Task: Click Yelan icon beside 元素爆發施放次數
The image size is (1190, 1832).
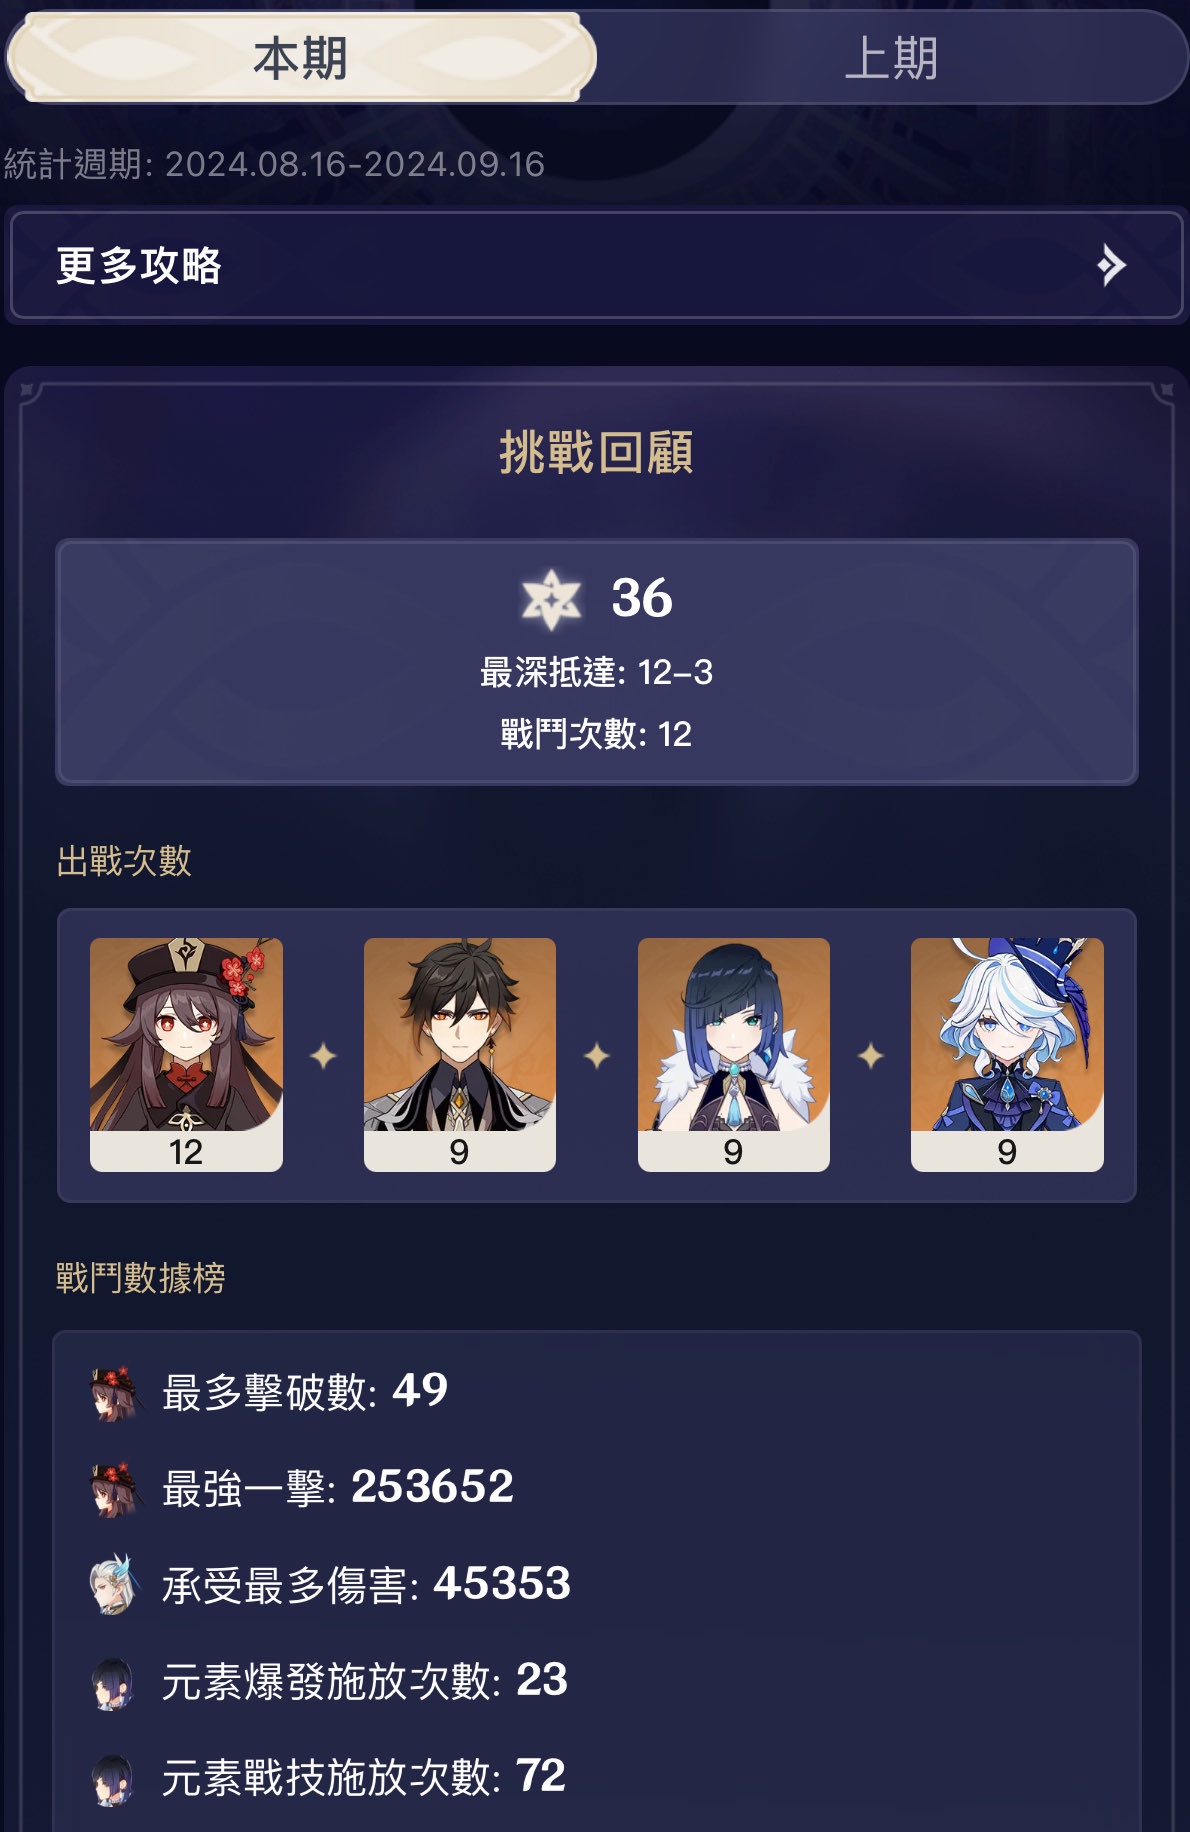Action: (x=113, y=1683)
